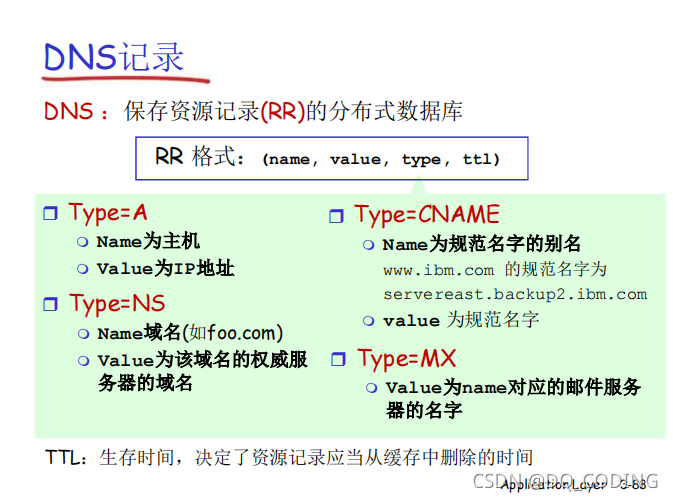673x502 pixels.
Task: Click the circle bullet next to "Name为主机"
Action: pyautogui.click(x=82, y=242)
